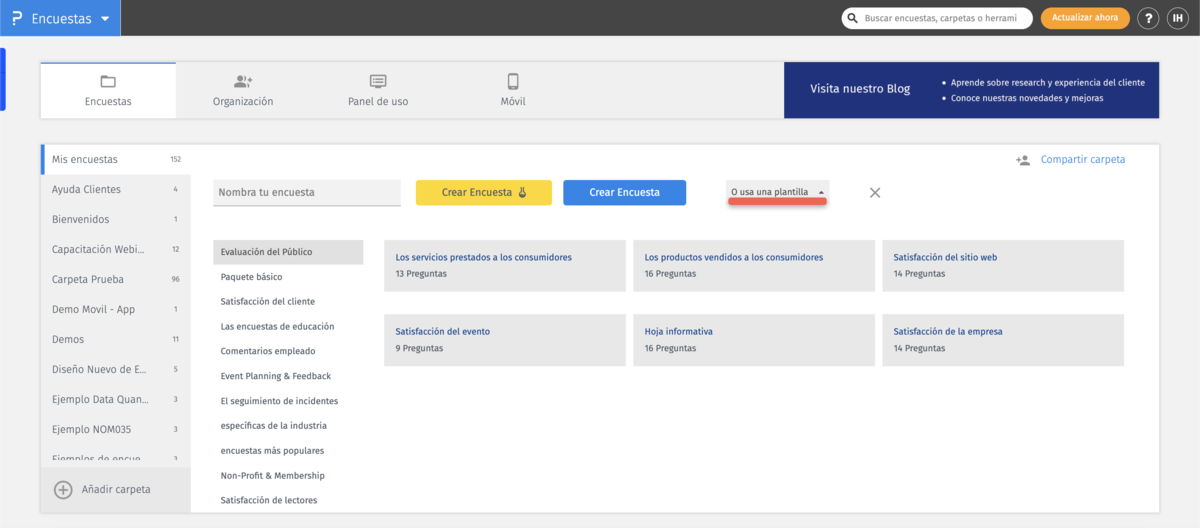Open the Visita nuestro Blog banner
The image size is (1200, 530).
point(971,91)
